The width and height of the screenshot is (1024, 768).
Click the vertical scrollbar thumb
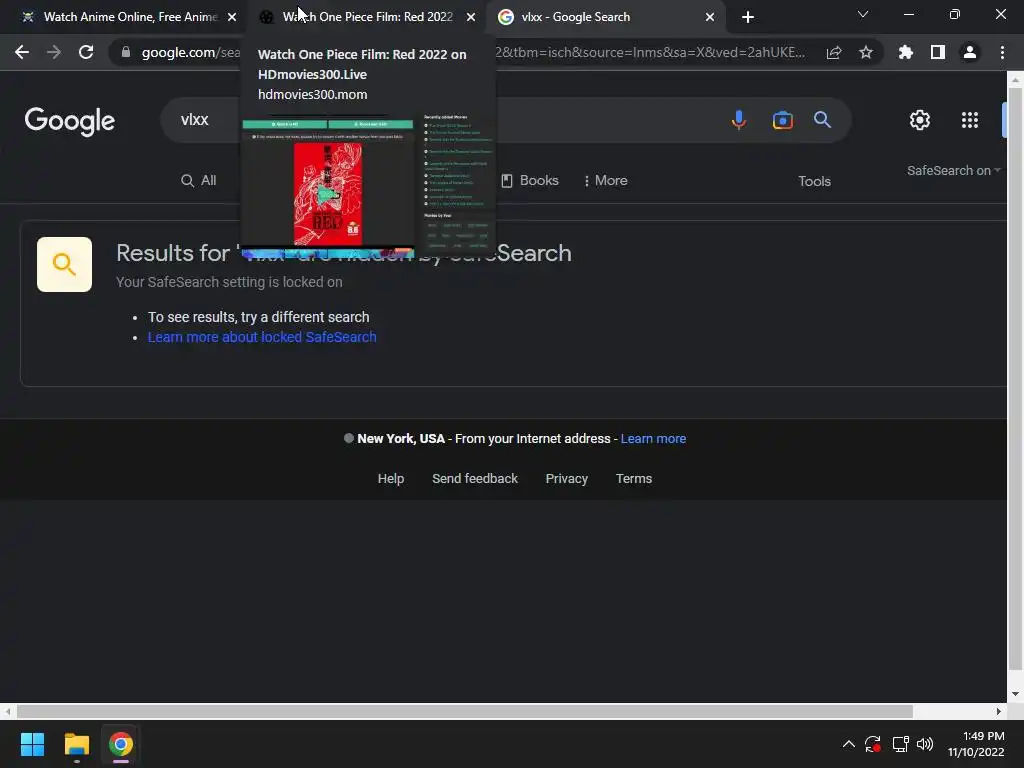(x=1015, y=379)
